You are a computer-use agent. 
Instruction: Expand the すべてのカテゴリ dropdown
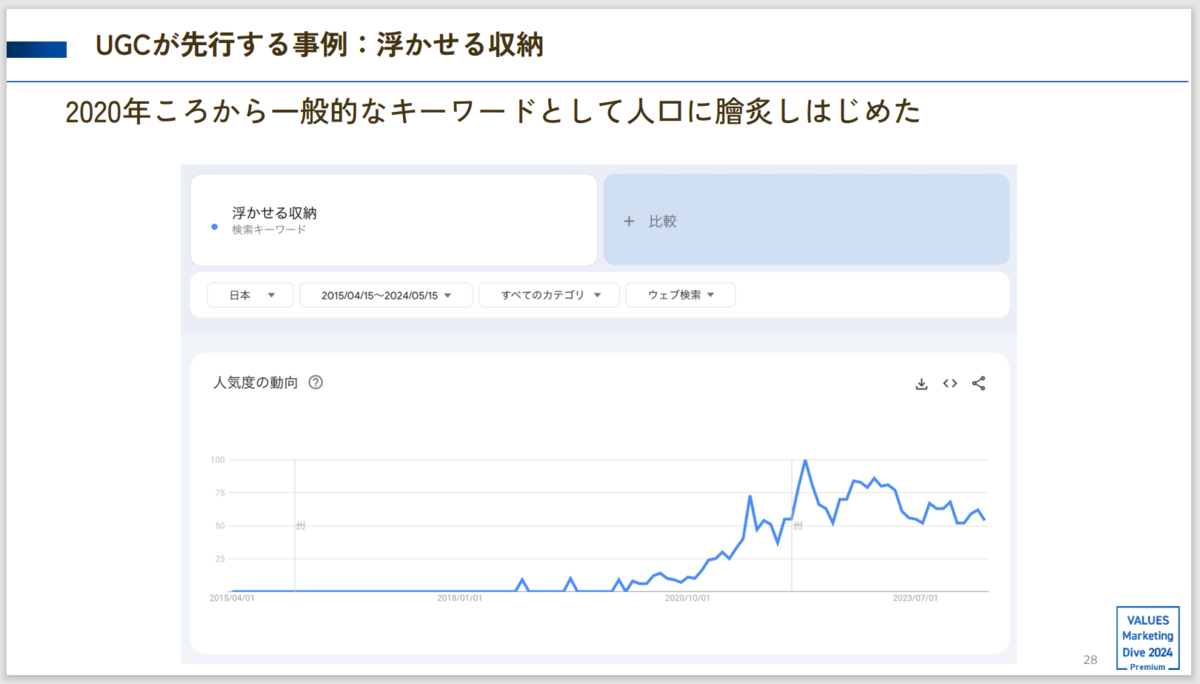click(x=550, y=295)
